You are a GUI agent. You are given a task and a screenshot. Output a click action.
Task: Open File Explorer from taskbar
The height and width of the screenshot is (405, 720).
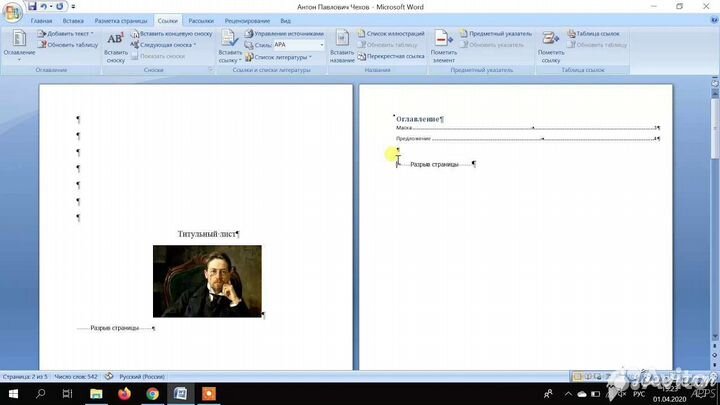[96, 394]
